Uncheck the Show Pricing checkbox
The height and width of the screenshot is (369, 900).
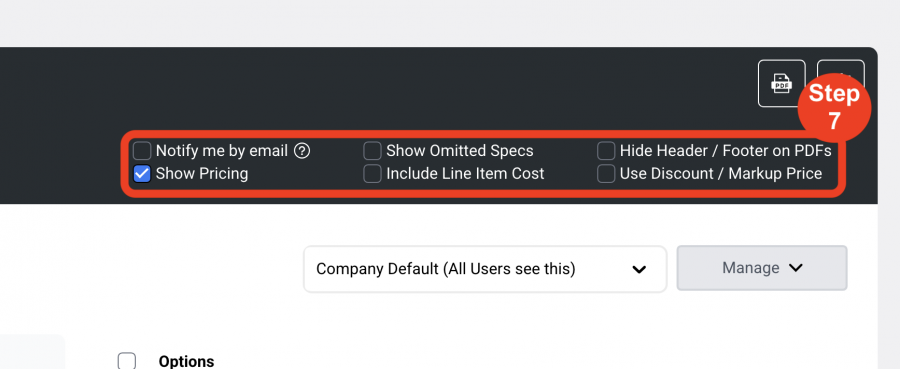(x=142, y=174)
